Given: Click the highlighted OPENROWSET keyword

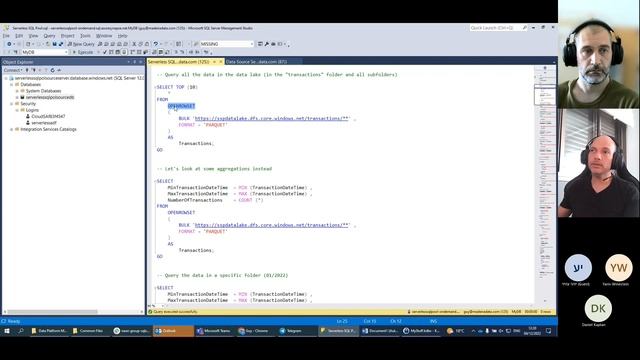Looking at the screenshot, I should [181, 106].
